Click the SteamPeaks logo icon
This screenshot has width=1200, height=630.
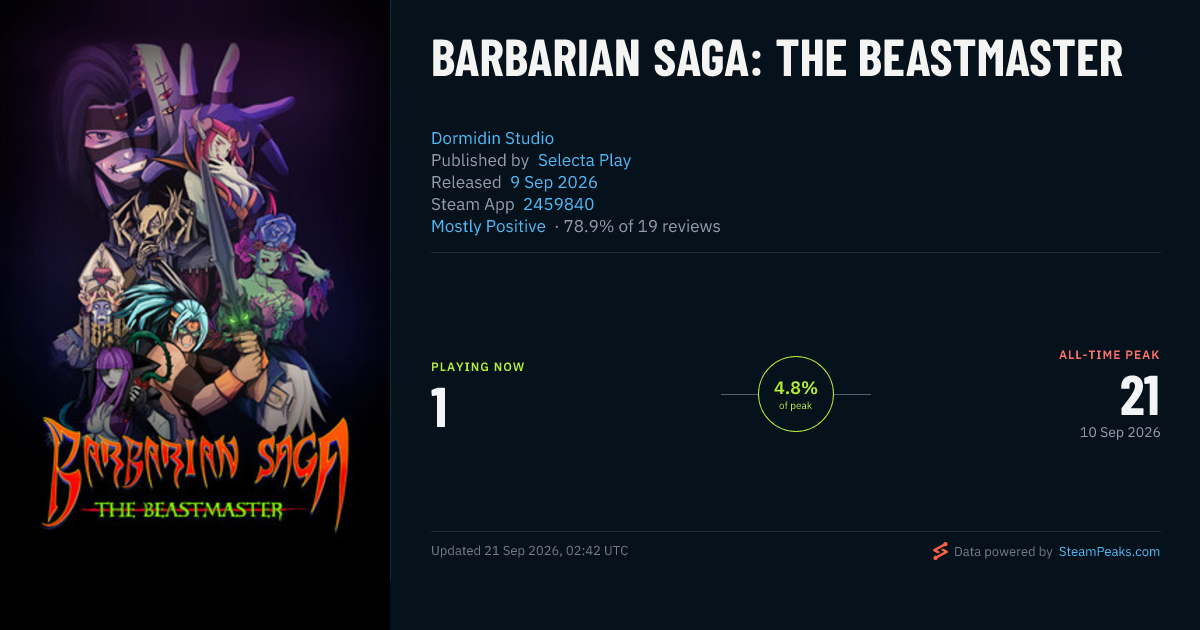pos(940,551)
